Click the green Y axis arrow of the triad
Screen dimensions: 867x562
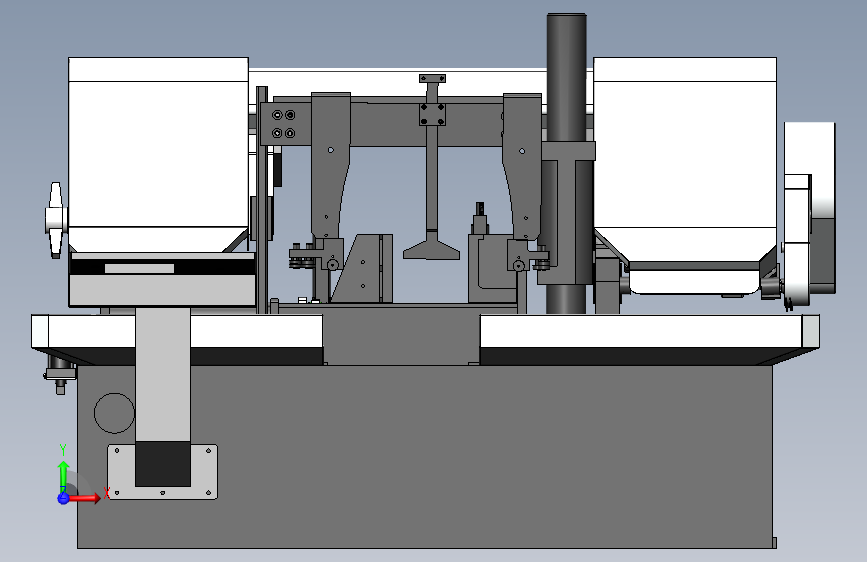[x=64, y=476]
